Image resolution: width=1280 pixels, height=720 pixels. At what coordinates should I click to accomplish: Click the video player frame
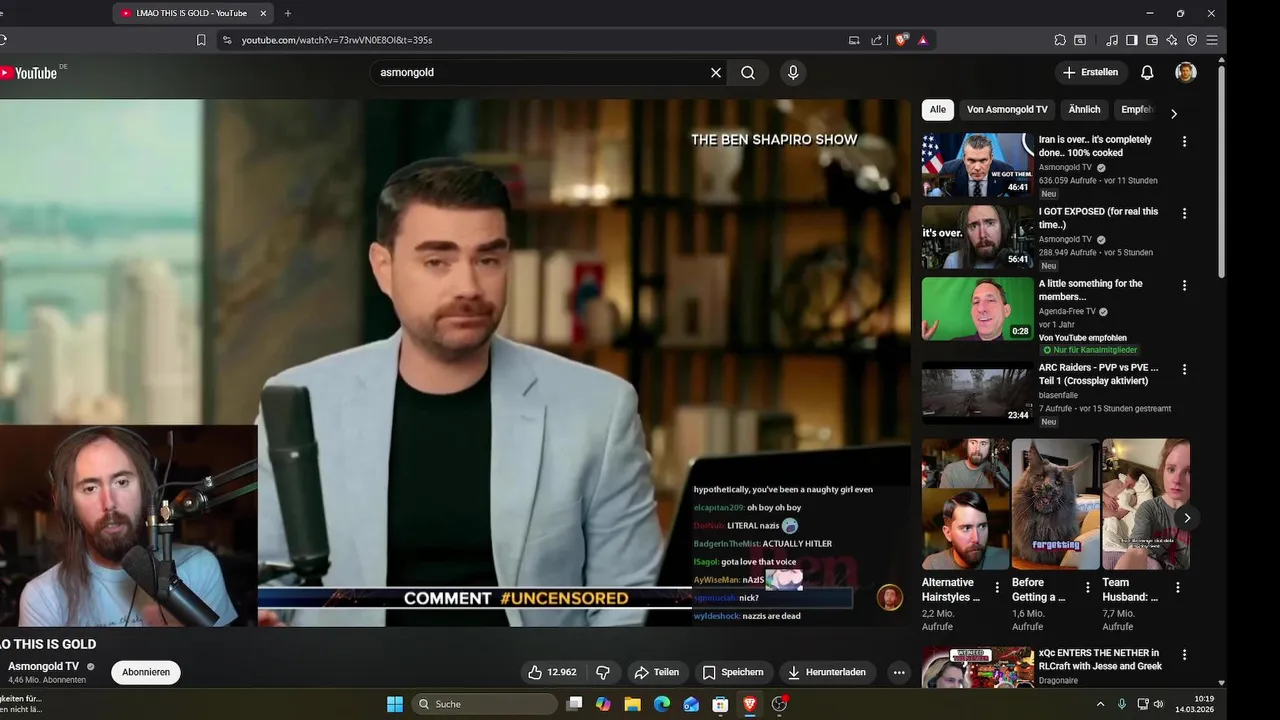[455, 363]
